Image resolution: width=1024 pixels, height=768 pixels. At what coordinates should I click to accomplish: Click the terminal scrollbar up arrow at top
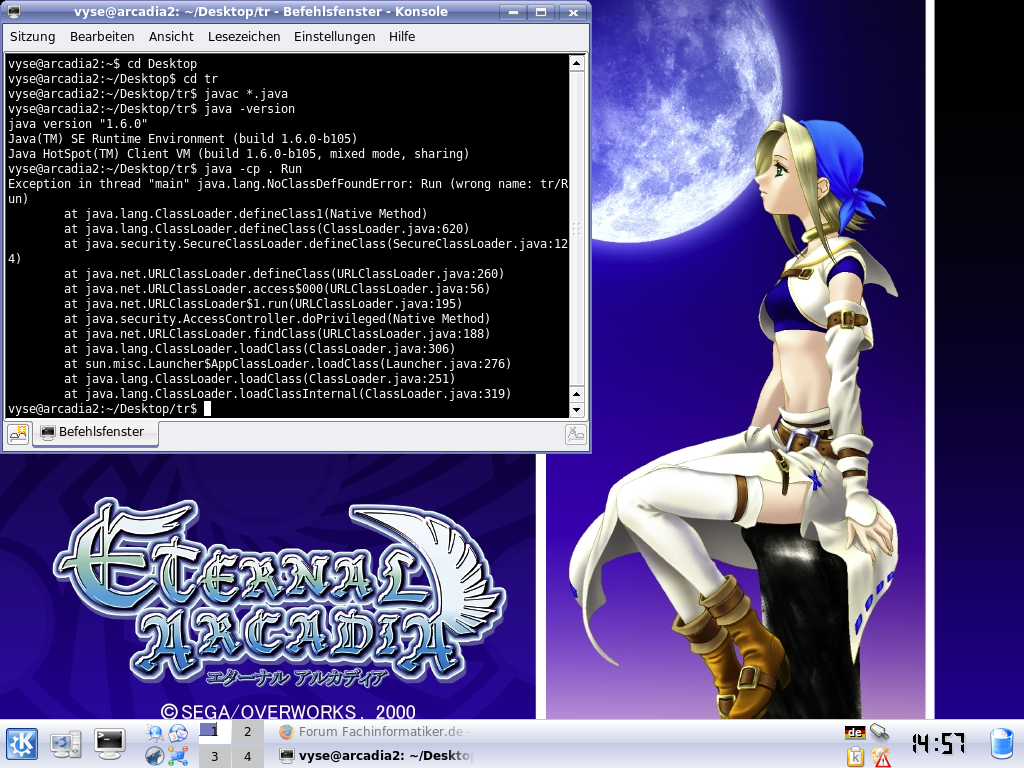576,63
